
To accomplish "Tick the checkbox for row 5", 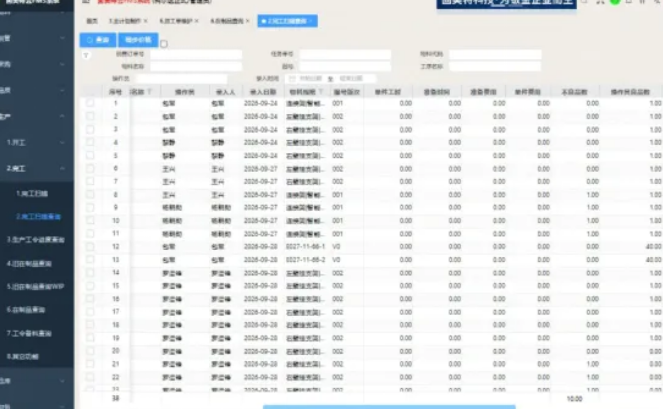I will pos(90,155).
